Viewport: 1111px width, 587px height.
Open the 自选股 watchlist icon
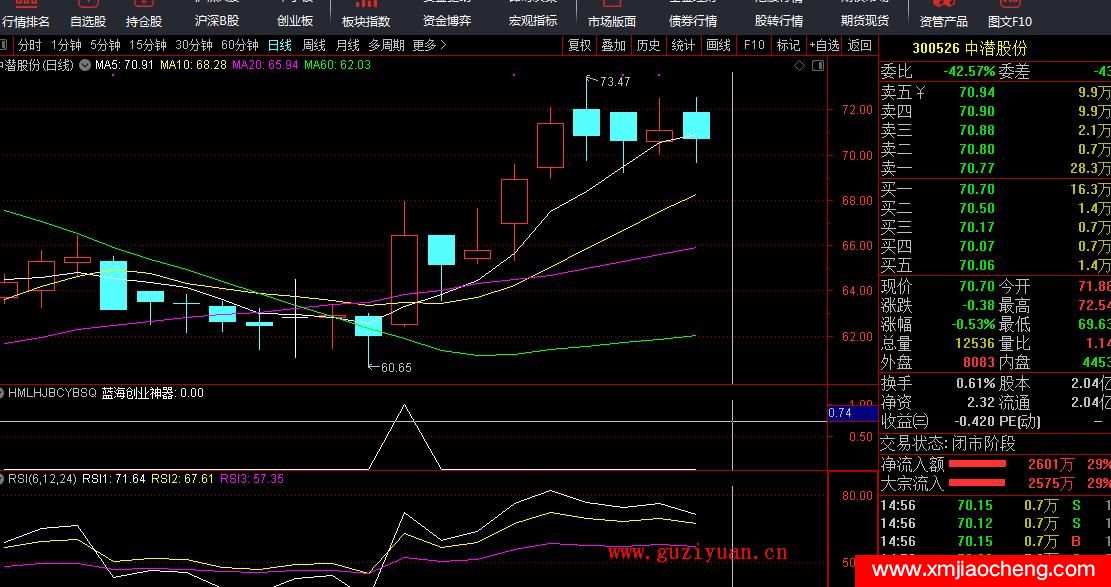(x=88, y=20)
